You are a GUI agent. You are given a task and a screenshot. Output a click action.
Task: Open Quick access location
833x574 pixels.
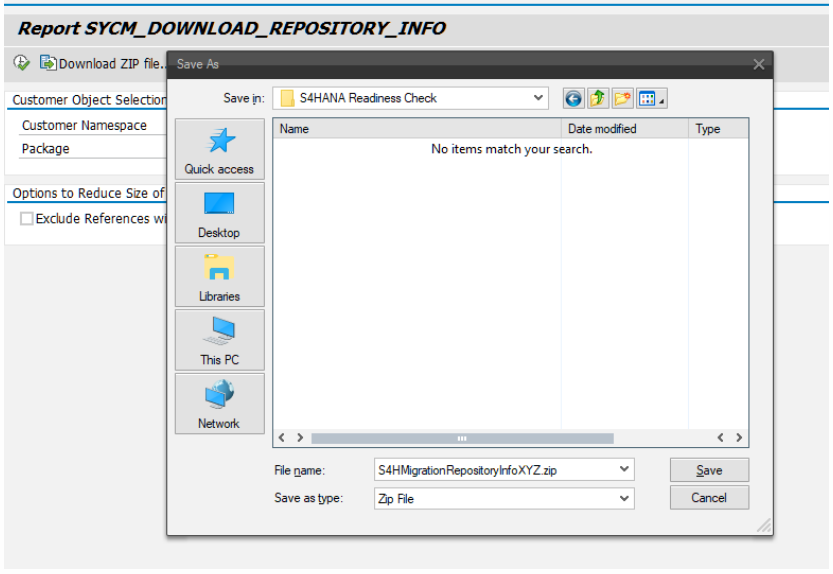tap(219, 150)
